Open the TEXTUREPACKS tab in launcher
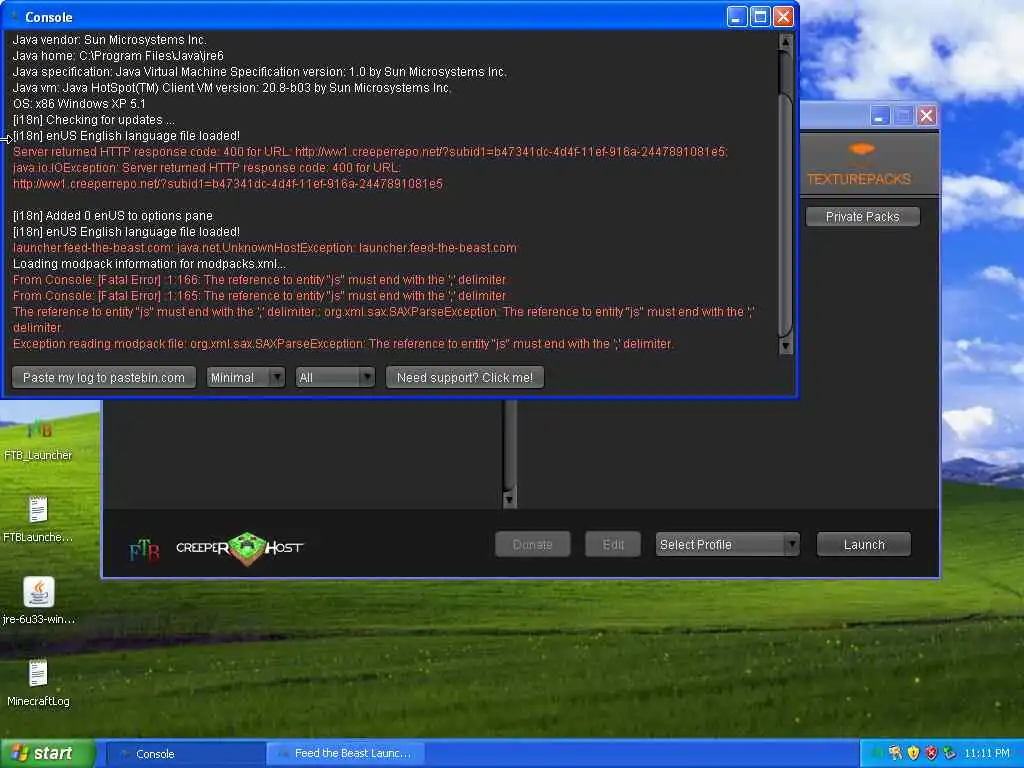The height and width of the screenshot is (768, 1024). [859, 165]
